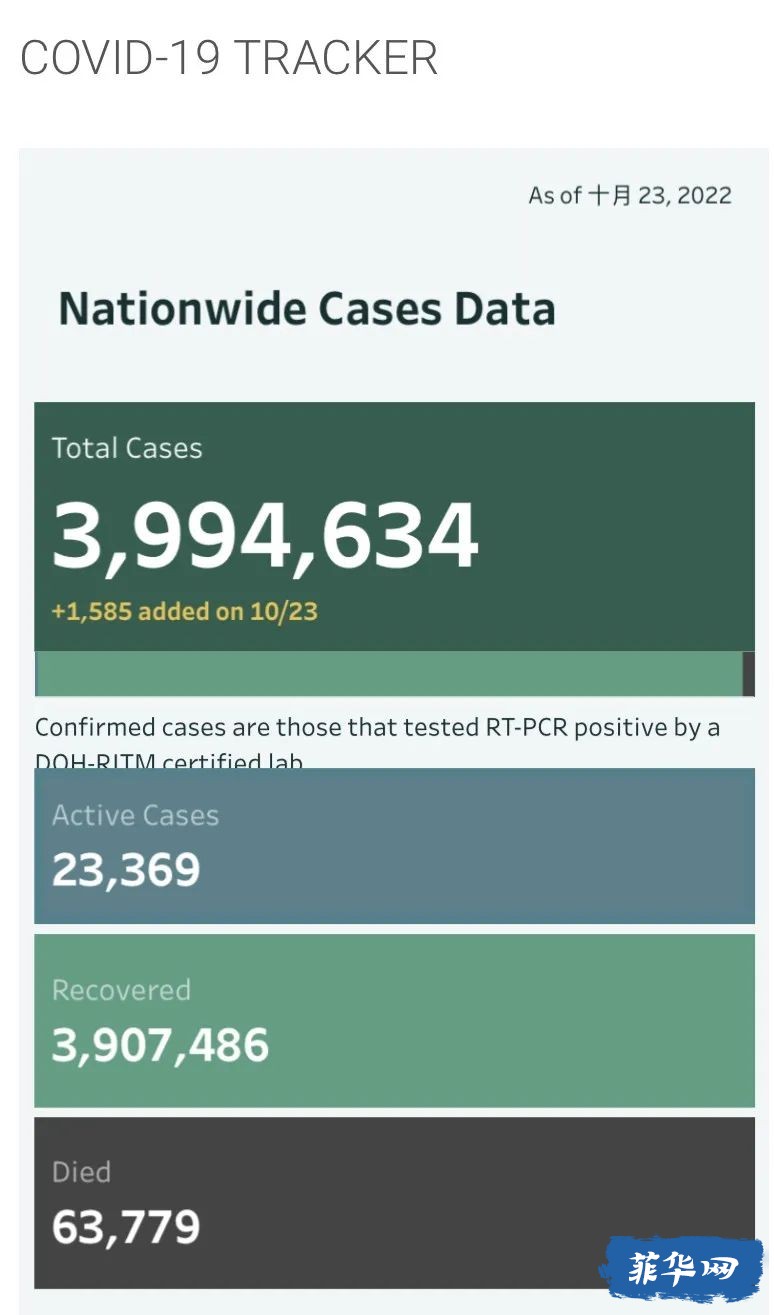Viewport: 774px width, 1315px height.
Task: Select the Nationwide Cases Data title
Action: (x=307, y=308)
